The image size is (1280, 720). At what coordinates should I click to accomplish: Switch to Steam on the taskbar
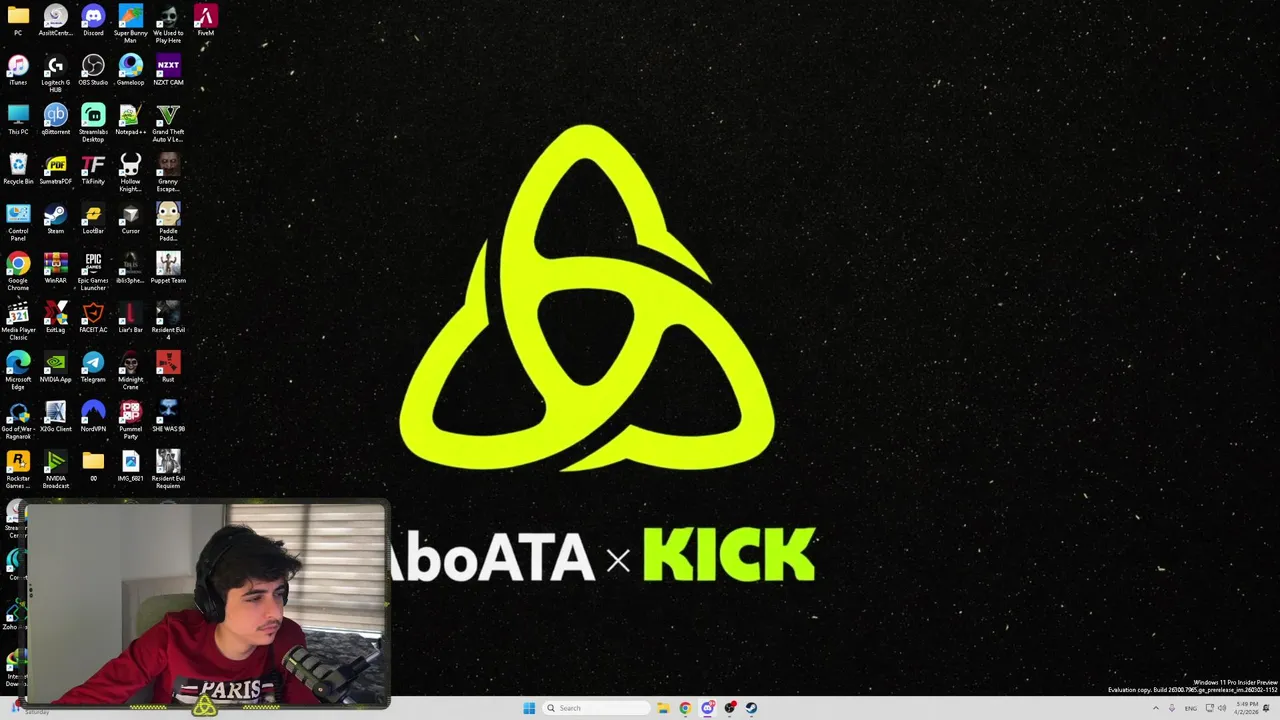point(751,708)
